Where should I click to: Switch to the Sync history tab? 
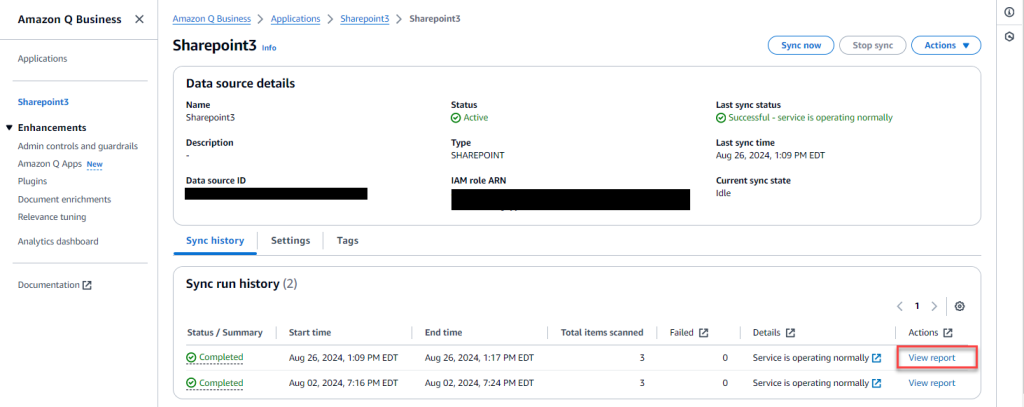pos(215,240)
